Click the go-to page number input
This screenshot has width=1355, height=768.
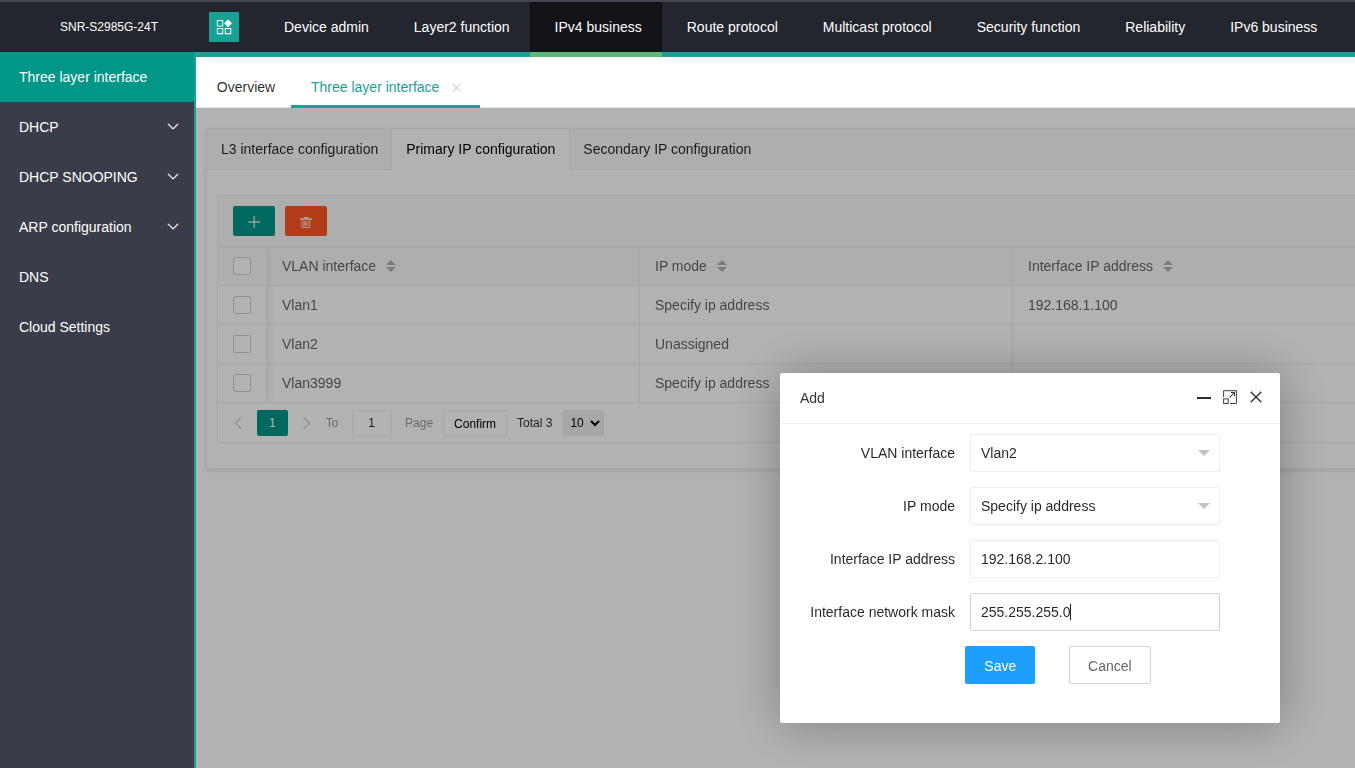(x=372, y=423)
